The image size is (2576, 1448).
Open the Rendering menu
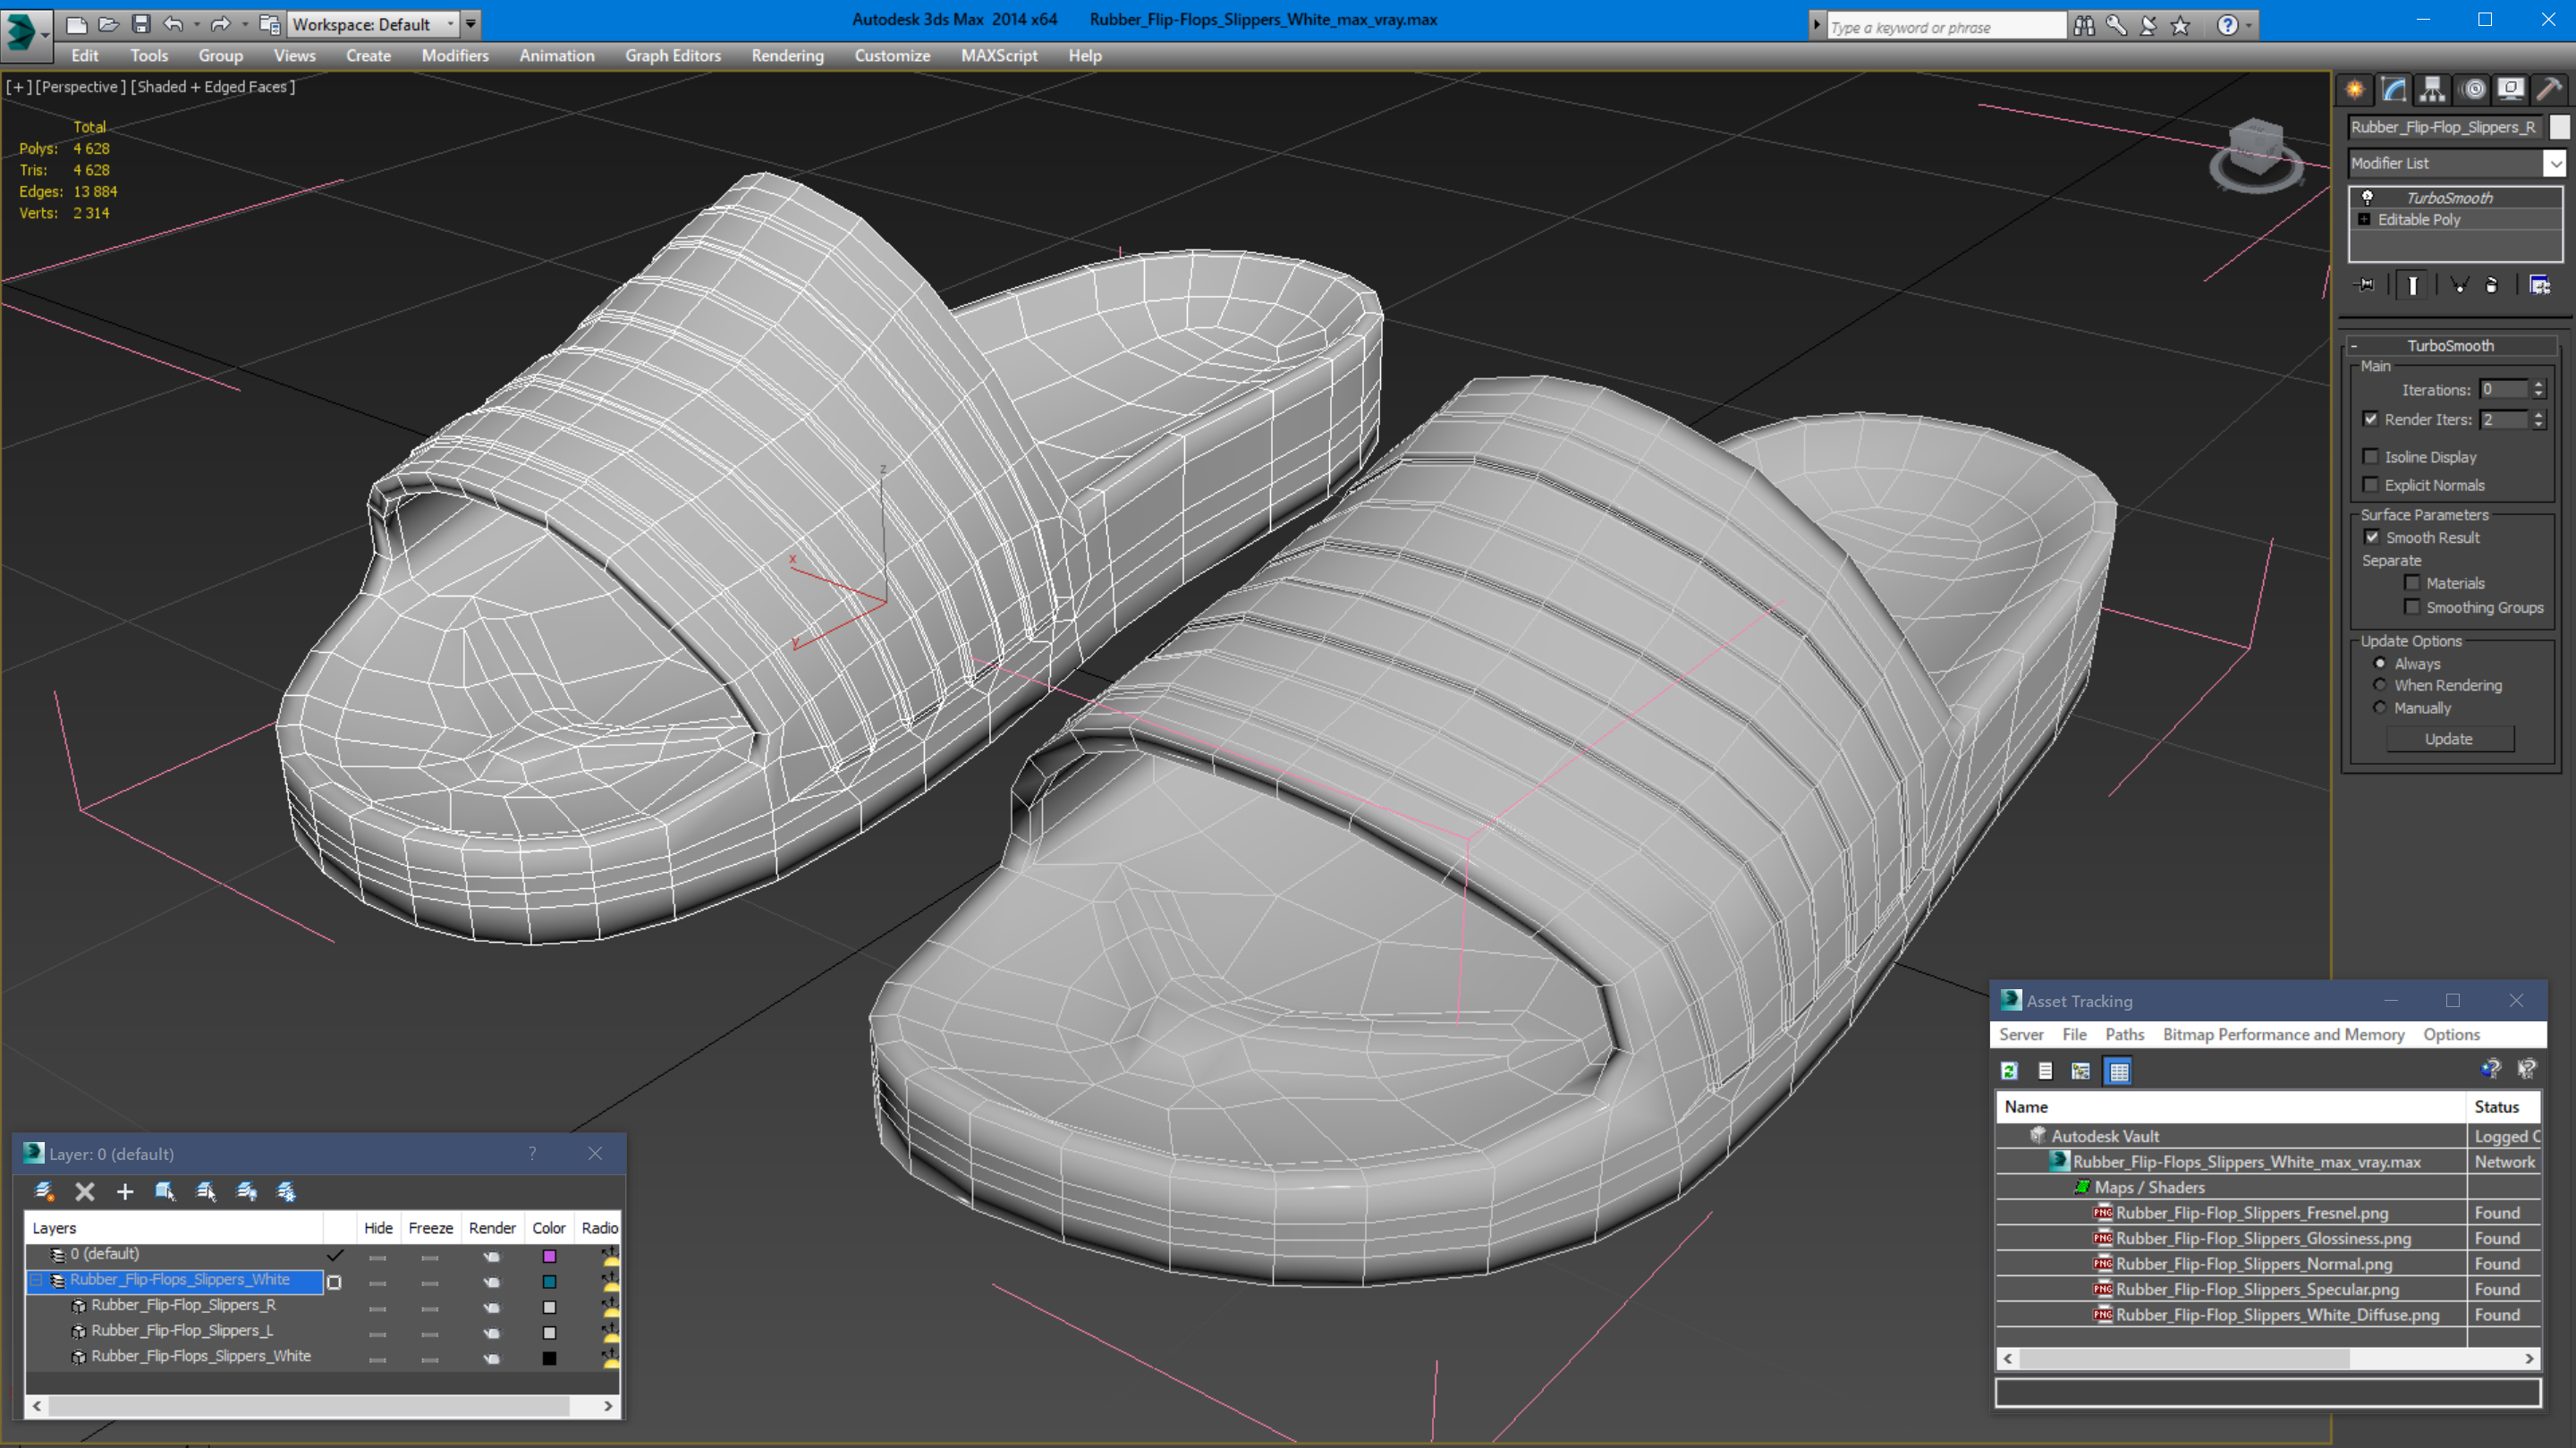pyautogui.click(x=787, y=56)
